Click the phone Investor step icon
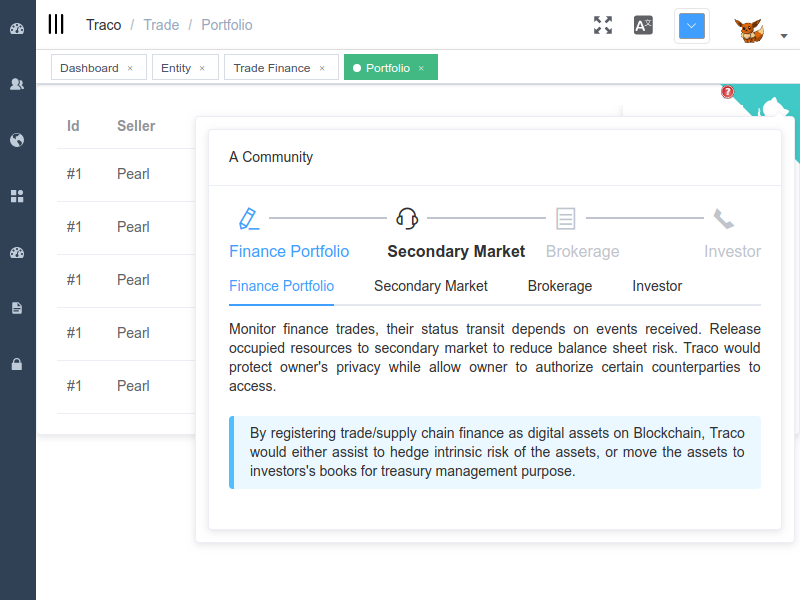 point(723,218)
